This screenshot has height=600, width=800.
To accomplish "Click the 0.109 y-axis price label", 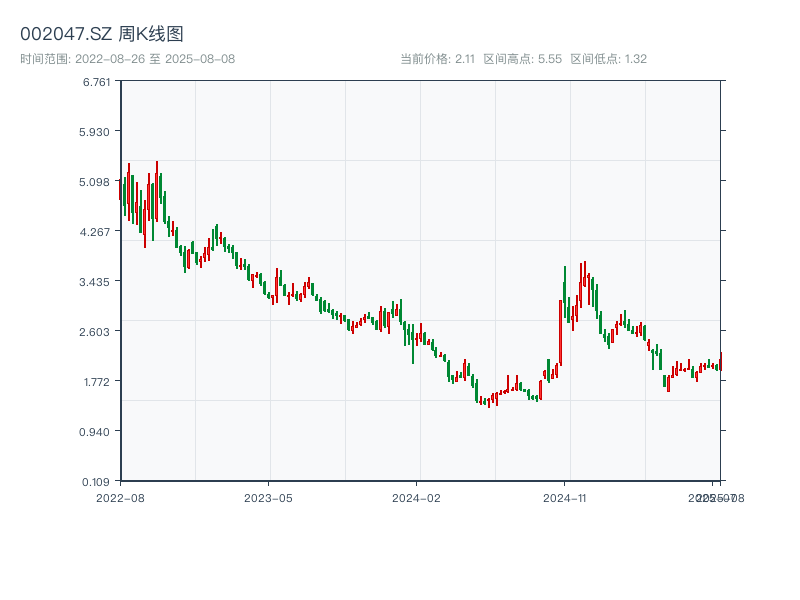I will point(98,481).
